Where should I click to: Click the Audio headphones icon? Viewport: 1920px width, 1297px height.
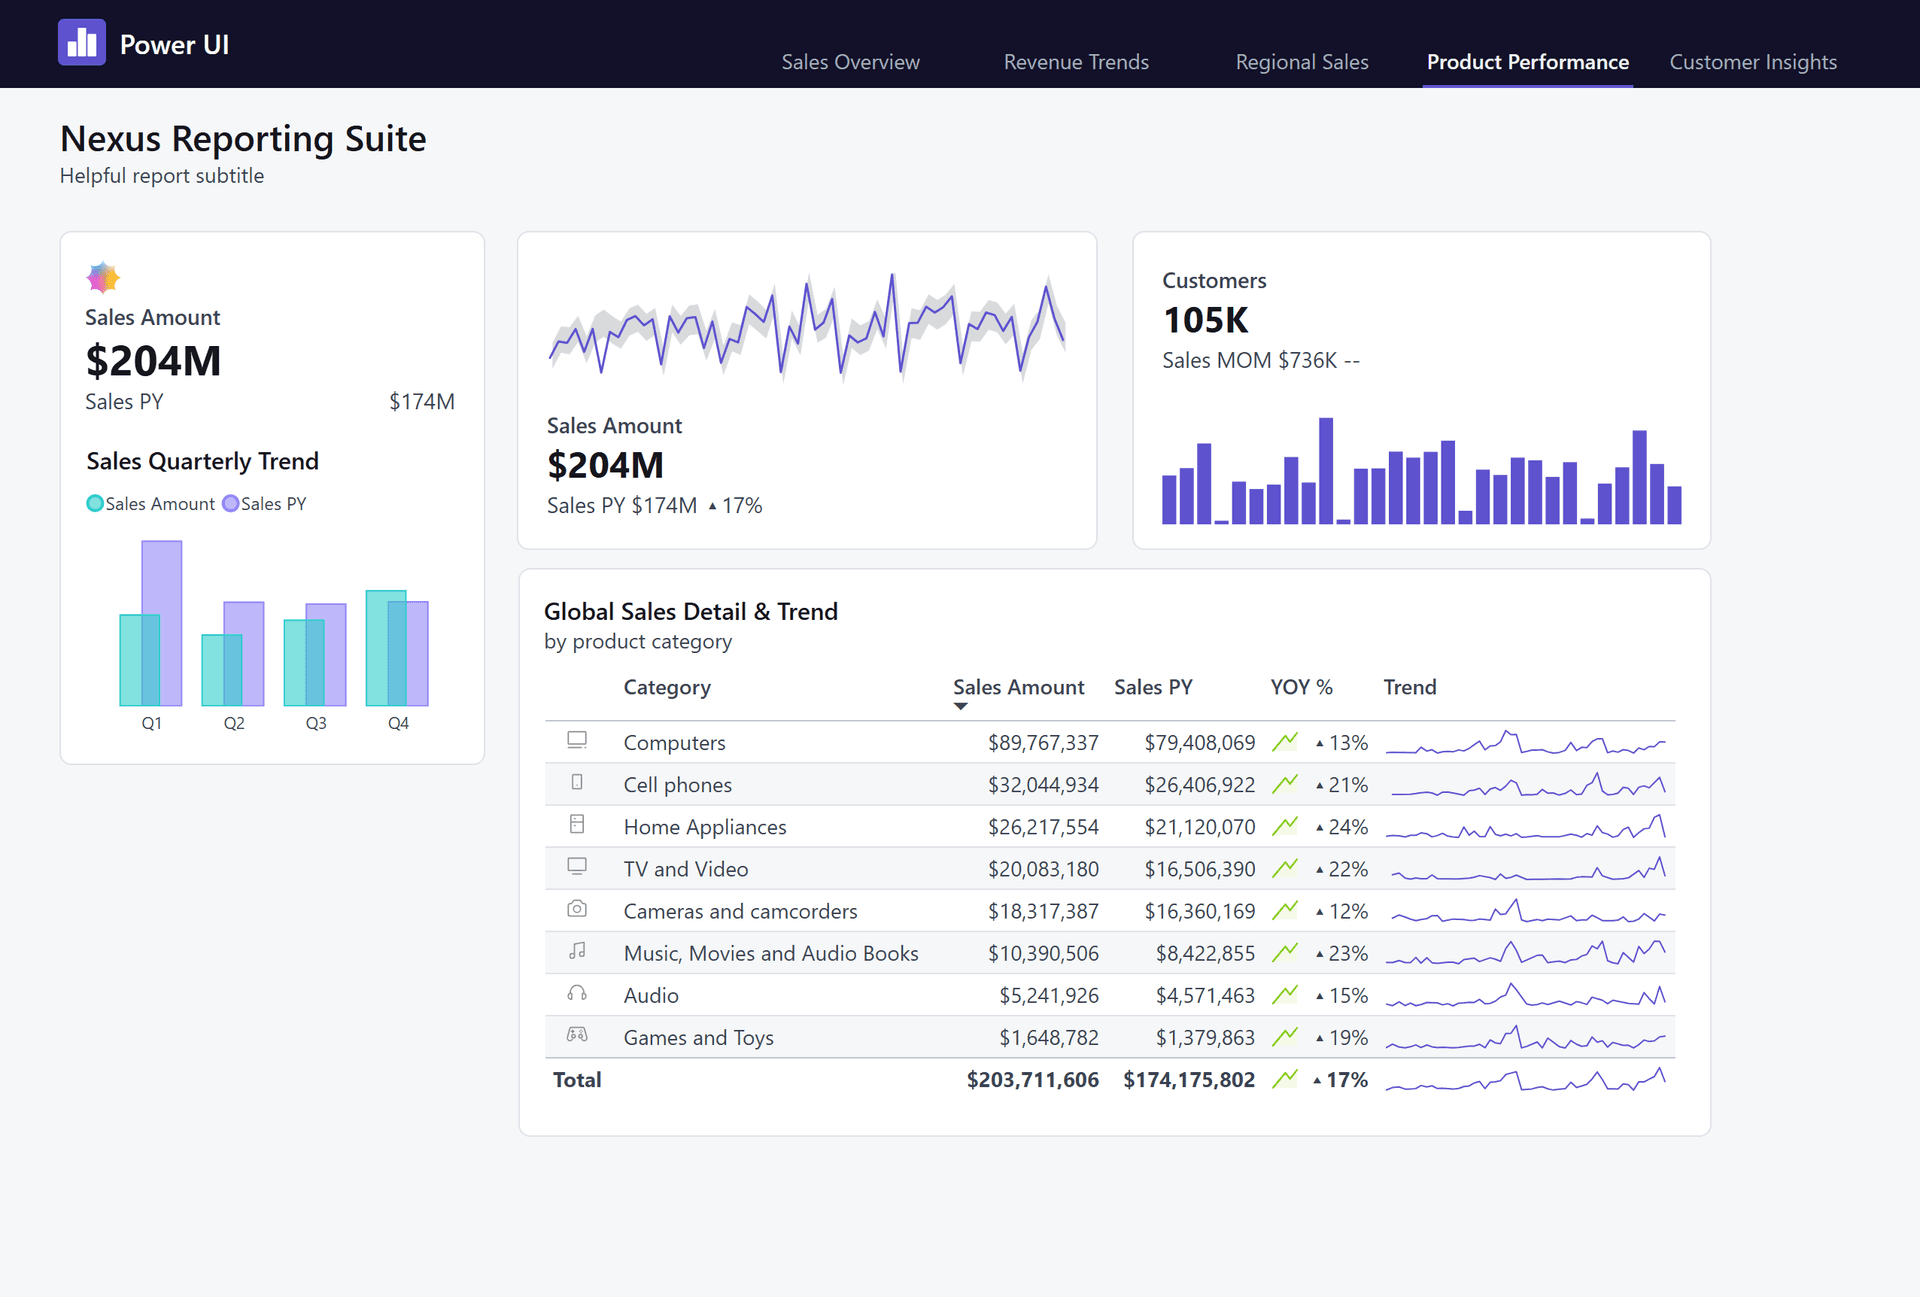coord(577,993)
